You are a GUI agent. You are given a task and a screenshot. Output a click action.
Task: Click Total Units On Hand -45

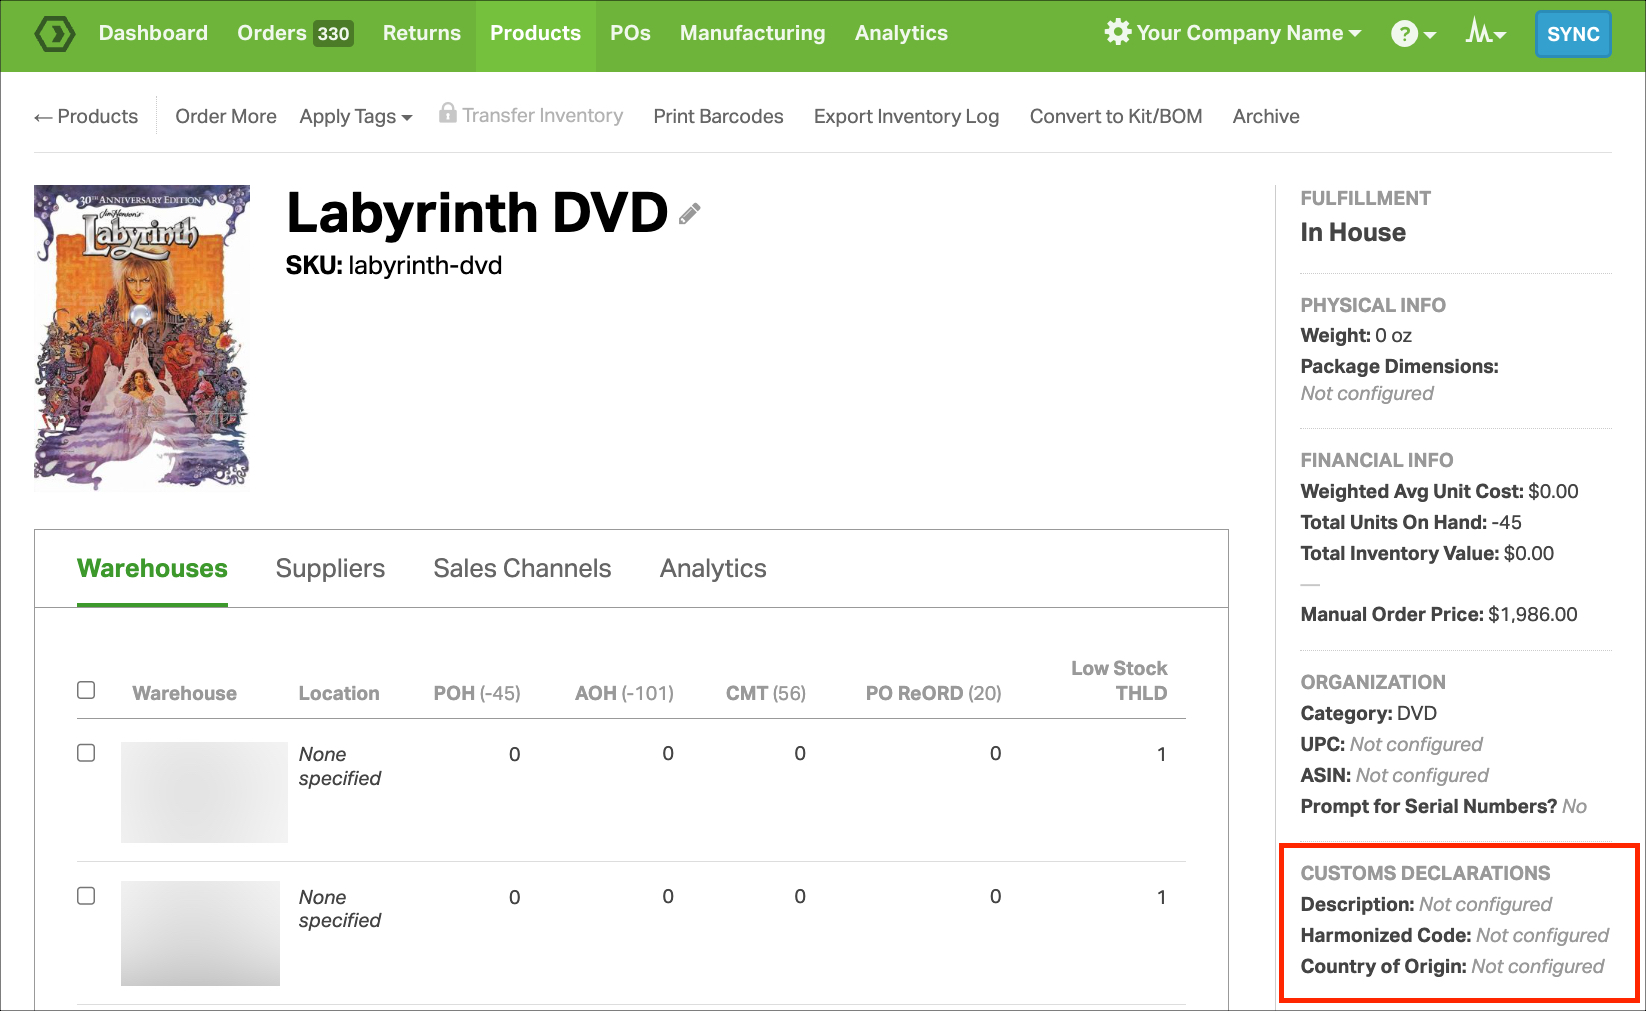1411,522
